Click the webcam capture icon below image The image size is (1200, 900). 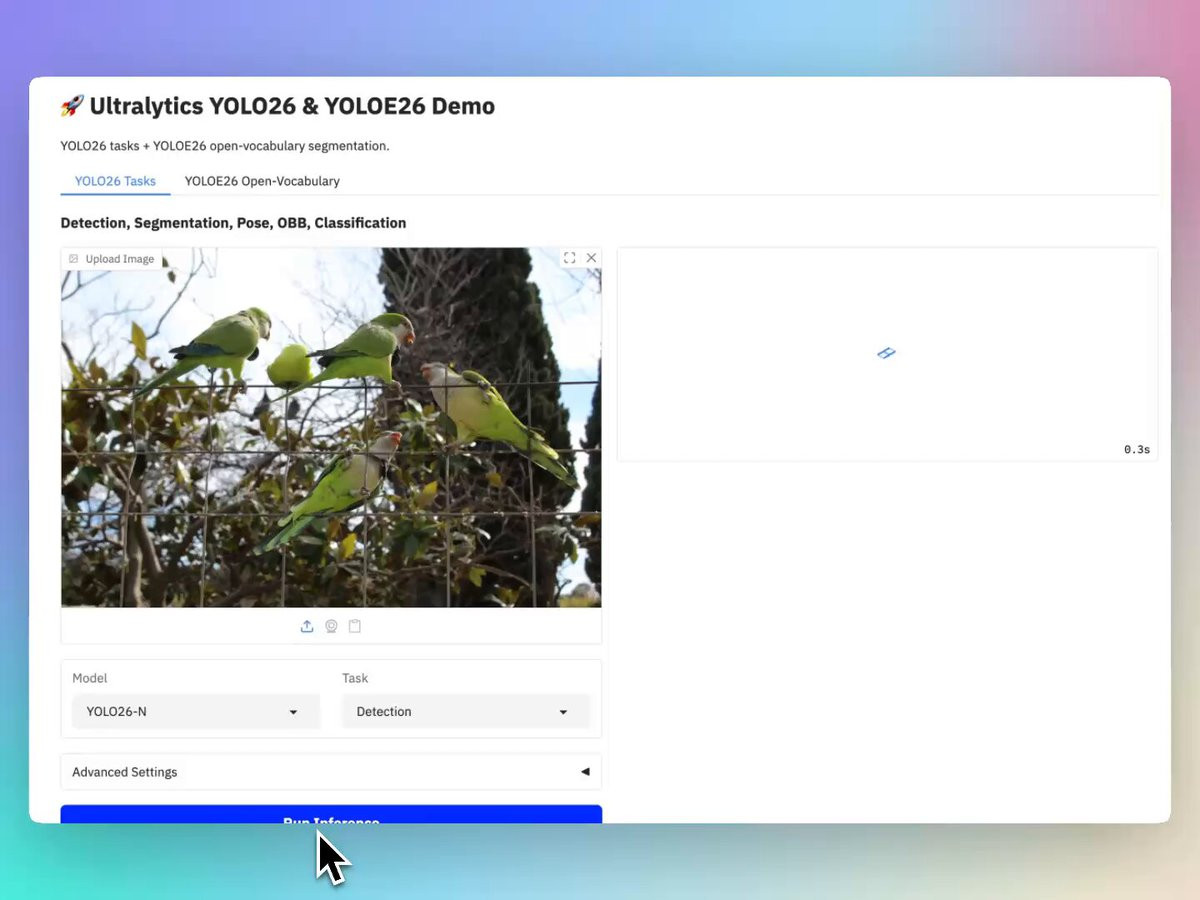(x=331, y=626)
